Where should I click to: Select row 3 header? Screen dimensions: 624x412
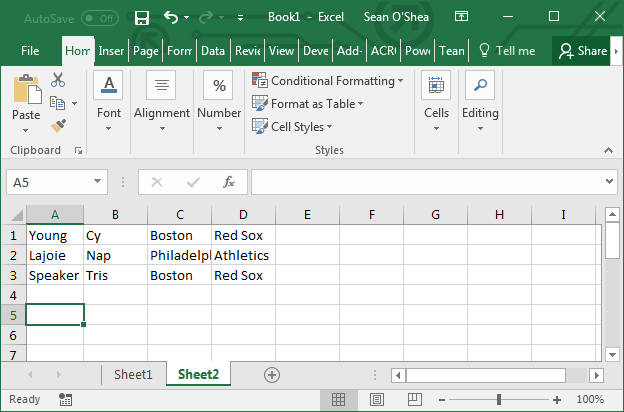point(13,275)
